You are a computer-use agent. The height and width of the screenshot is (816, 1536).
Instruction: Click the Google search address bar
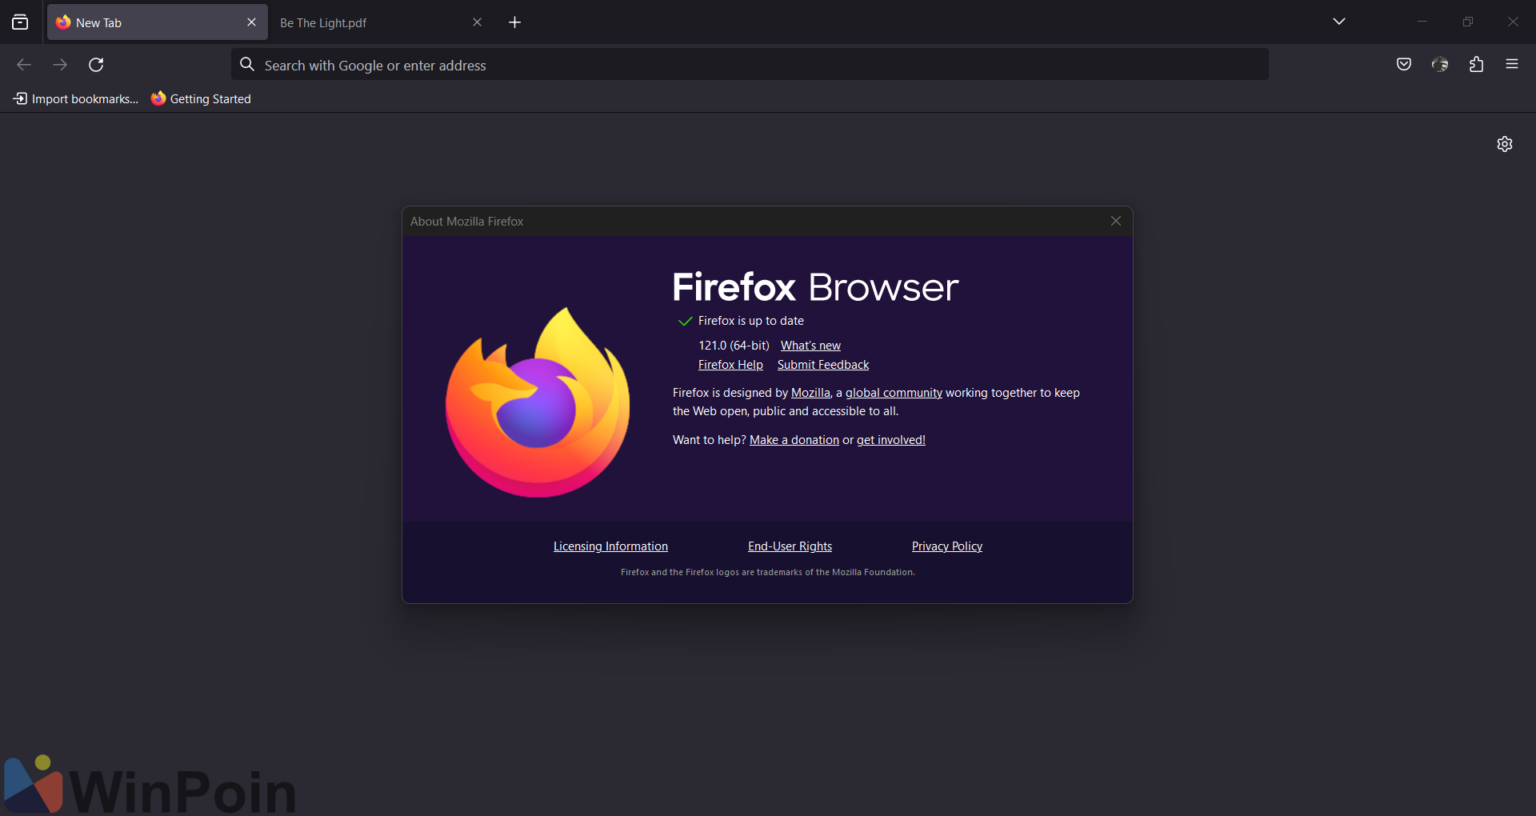pyautogui.click(x=750, y=64)
